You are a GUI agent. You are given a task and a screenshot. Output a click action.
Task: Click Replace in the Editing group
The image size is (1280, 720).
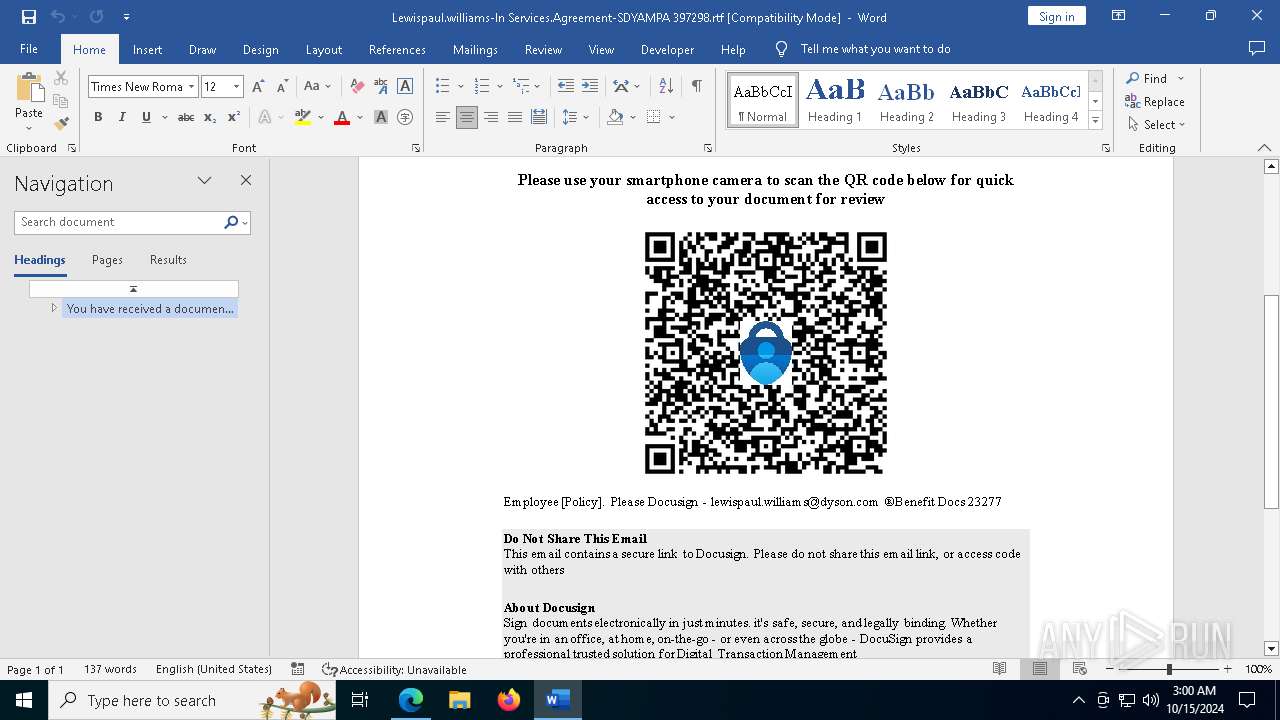[1155, 101]
